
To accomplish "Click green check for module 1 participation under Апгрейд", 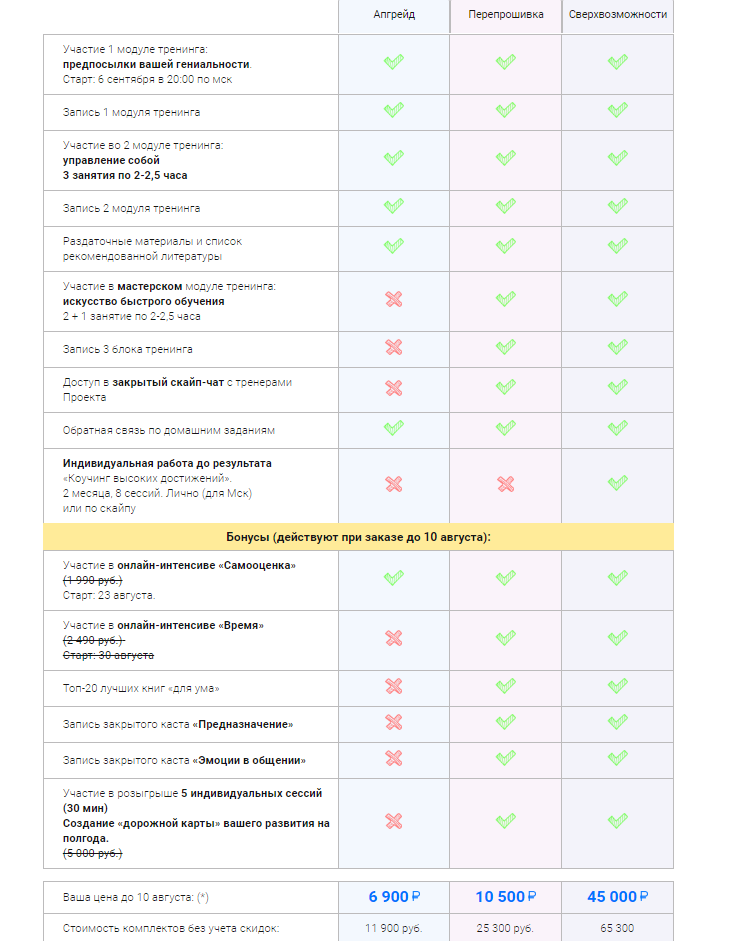I will pos(394,62).
